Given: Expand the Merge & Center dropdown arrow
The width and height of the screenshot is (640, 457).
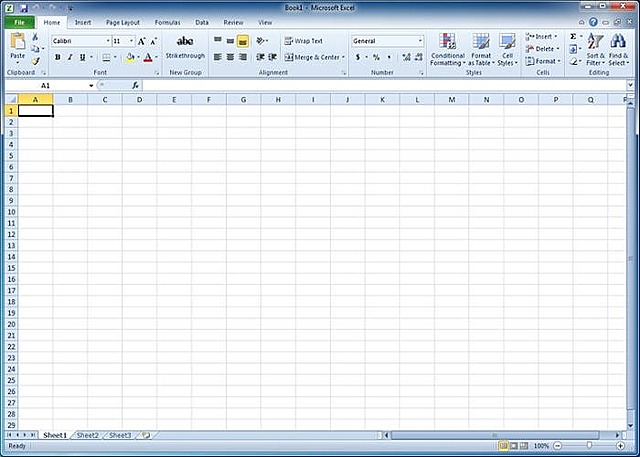Looking at the screenshot, I should pyautogui.click(x=343, y=58).
